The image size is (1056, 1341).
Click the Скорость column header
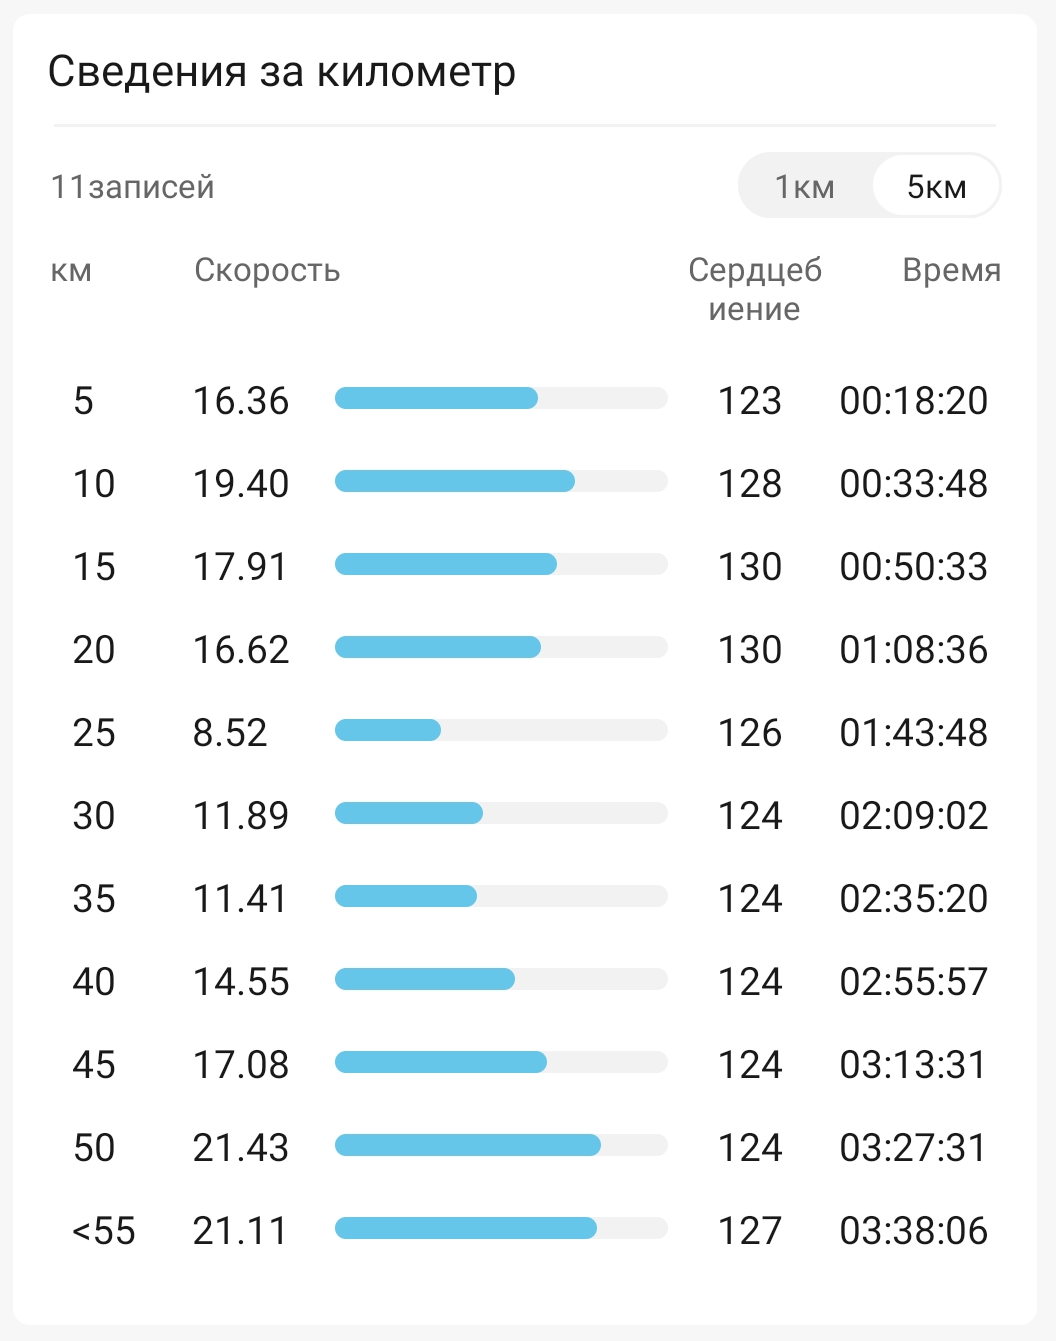[267, 270]
